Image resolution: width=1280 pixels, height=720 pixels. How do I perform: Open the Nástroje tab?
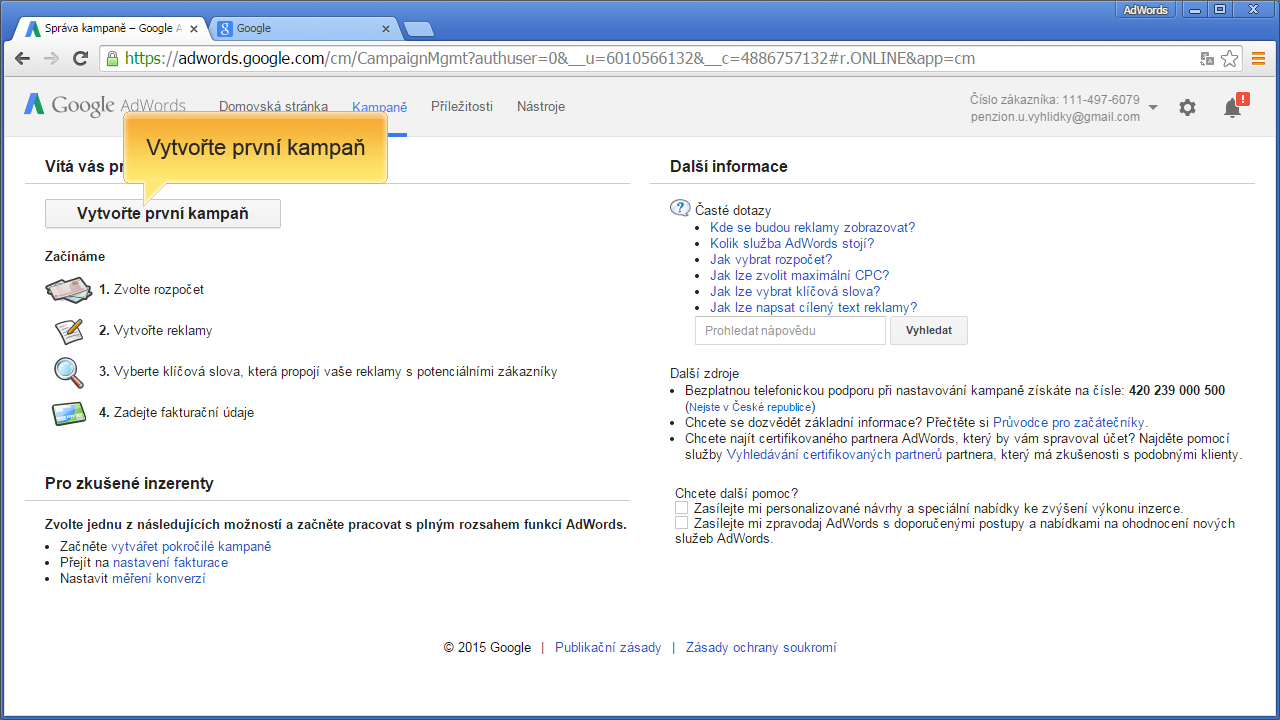[541, 106]
